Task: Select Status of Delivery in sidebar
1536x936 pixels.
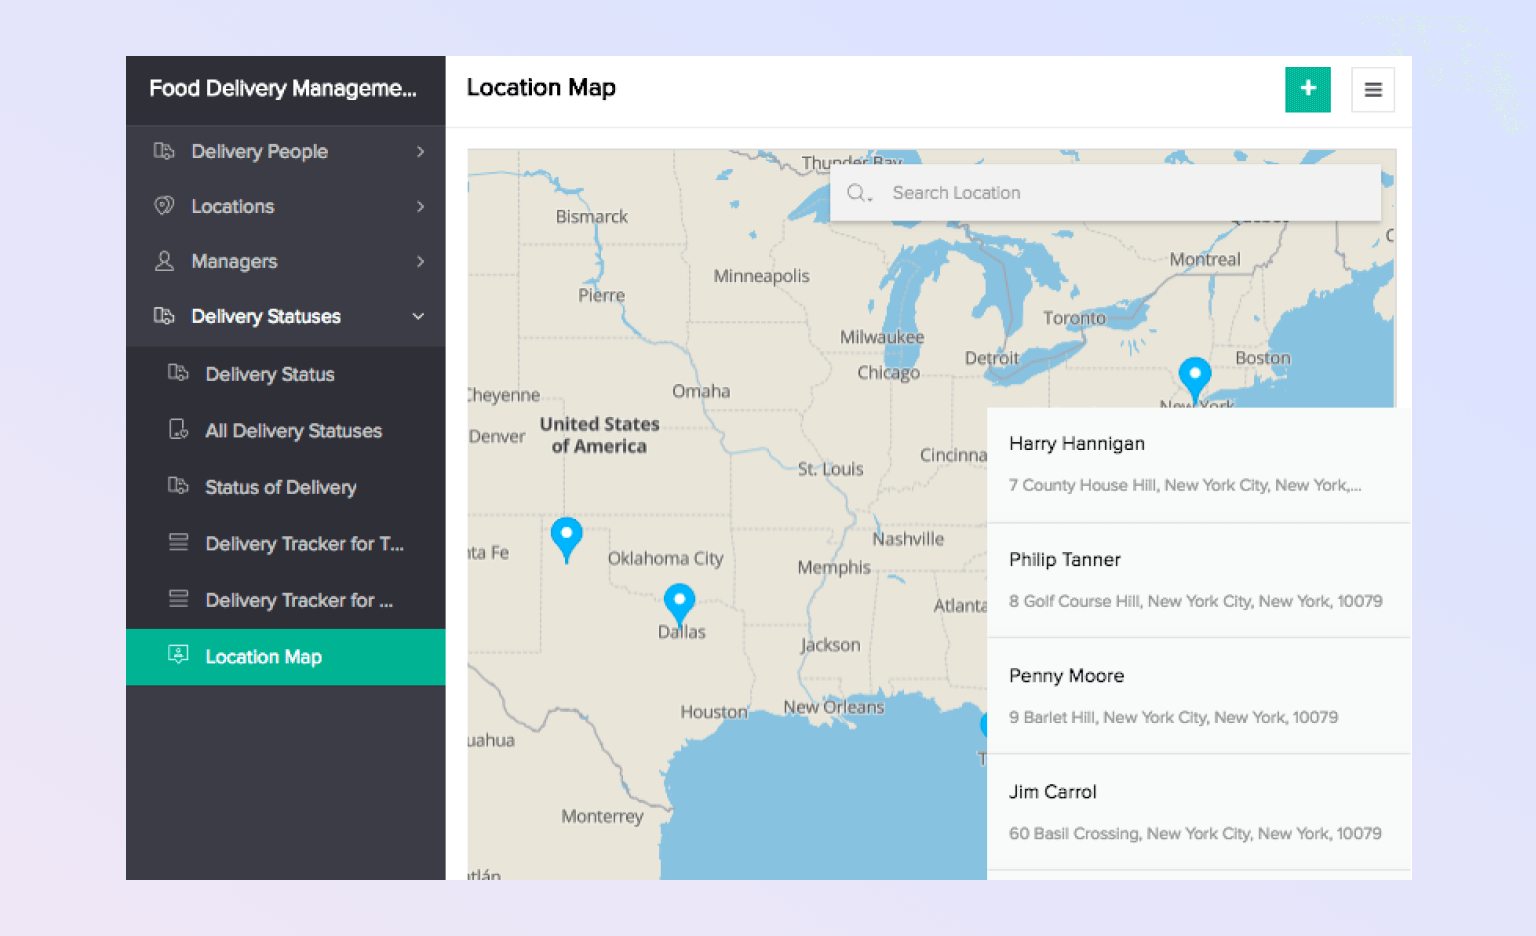Action: point(280,488)
